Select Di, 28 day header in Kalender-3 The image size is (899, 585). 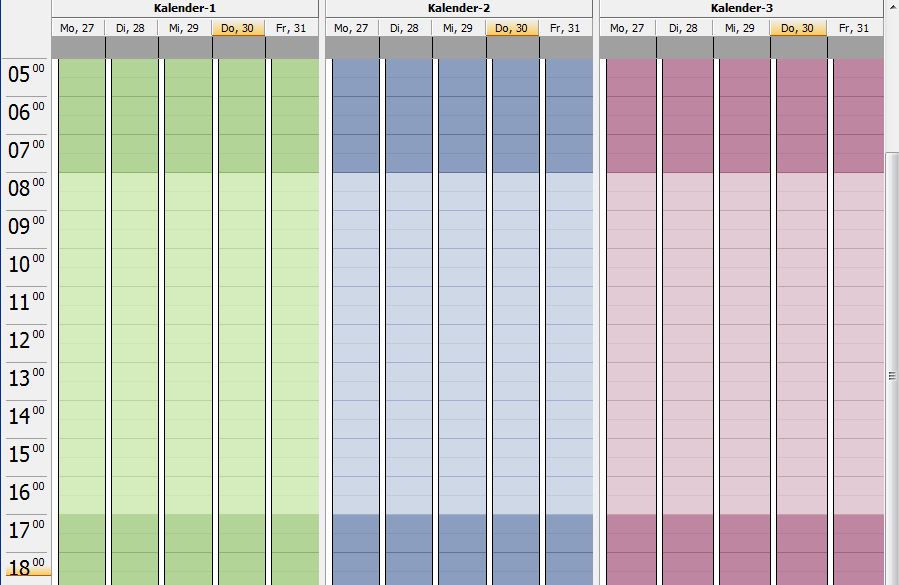pyautogui.click(x=685, y=28)
